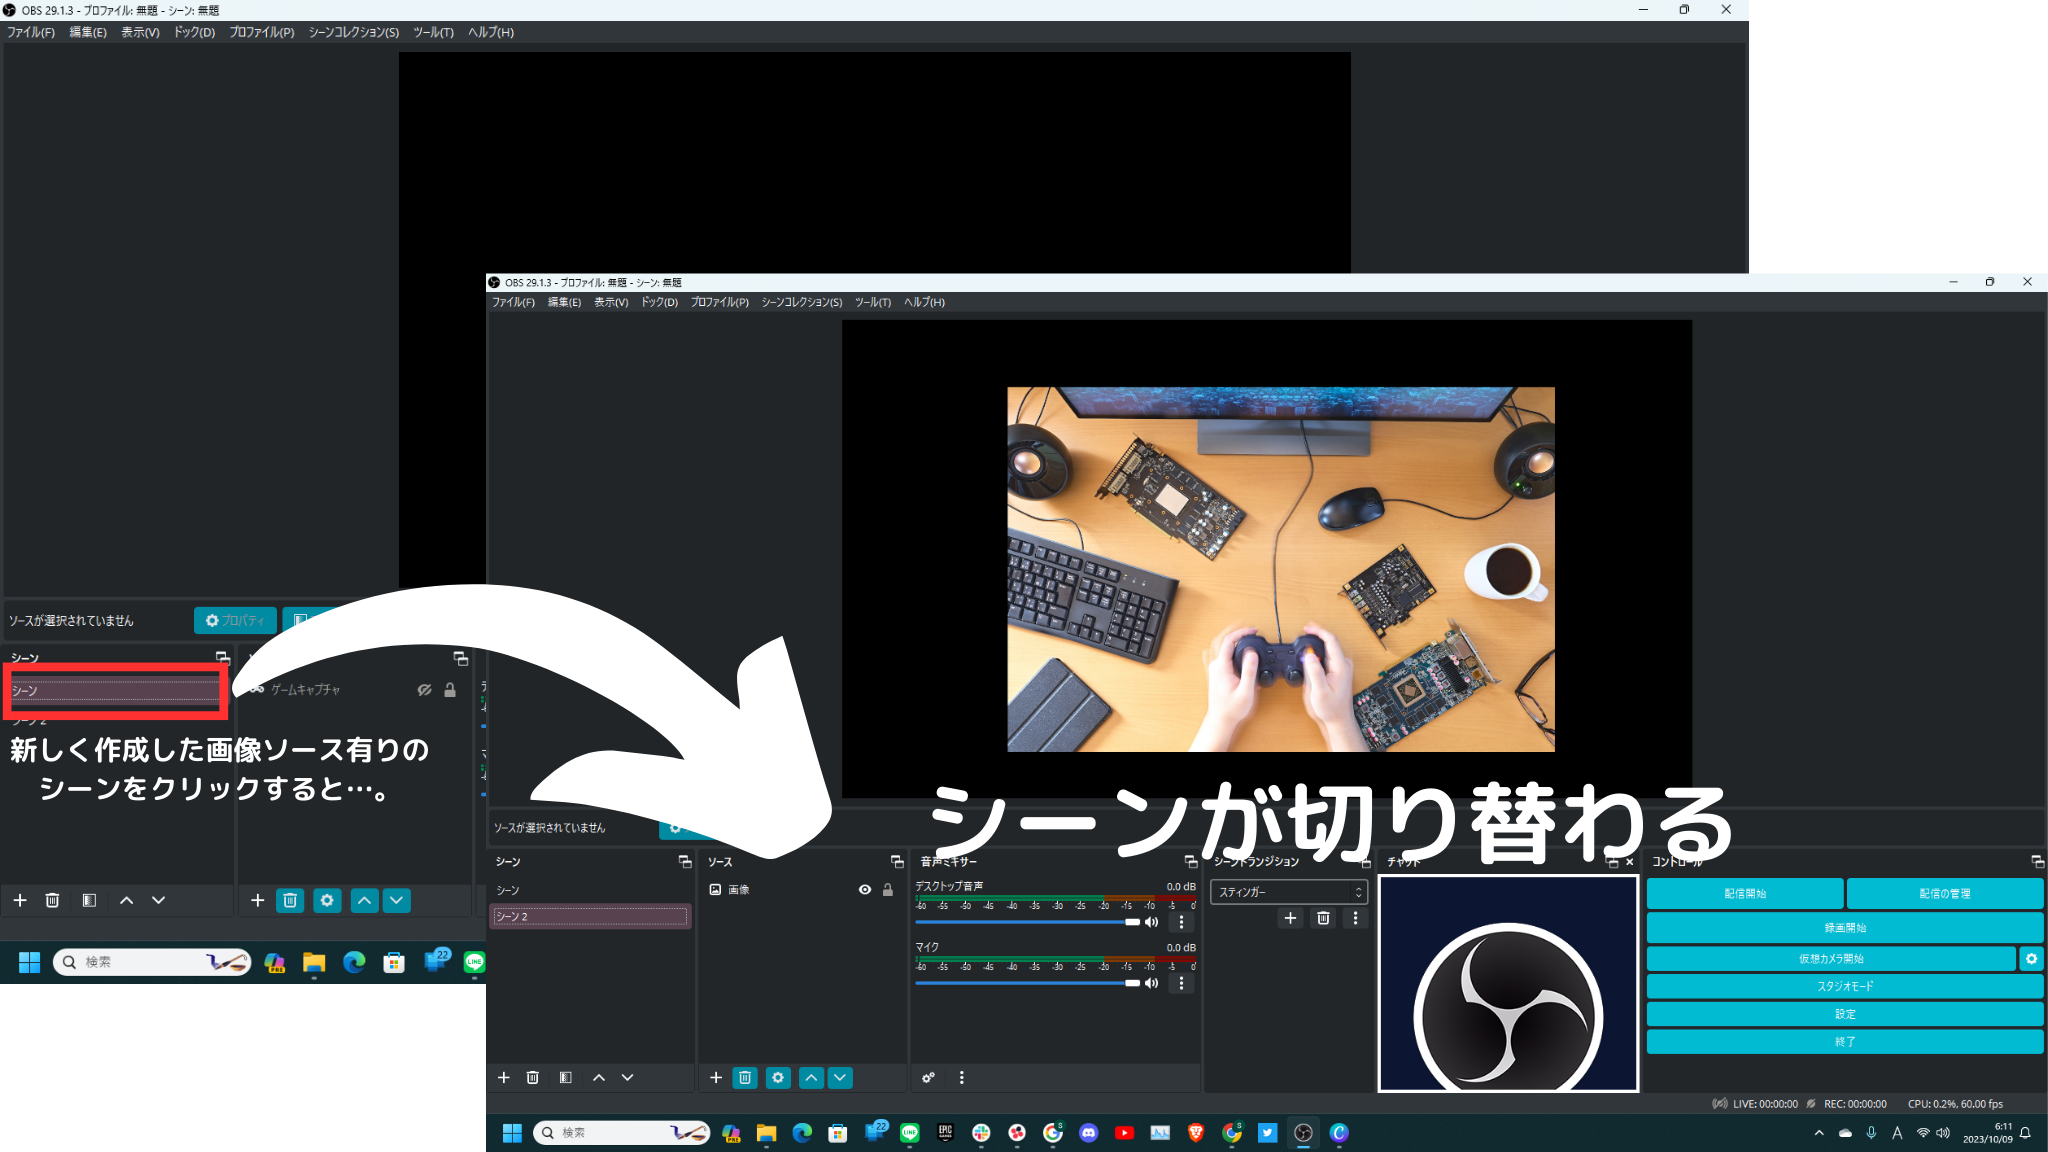Move source down in front OBS window
The height and width of the screenshot is (1152, 2048).
point(840,1077)
